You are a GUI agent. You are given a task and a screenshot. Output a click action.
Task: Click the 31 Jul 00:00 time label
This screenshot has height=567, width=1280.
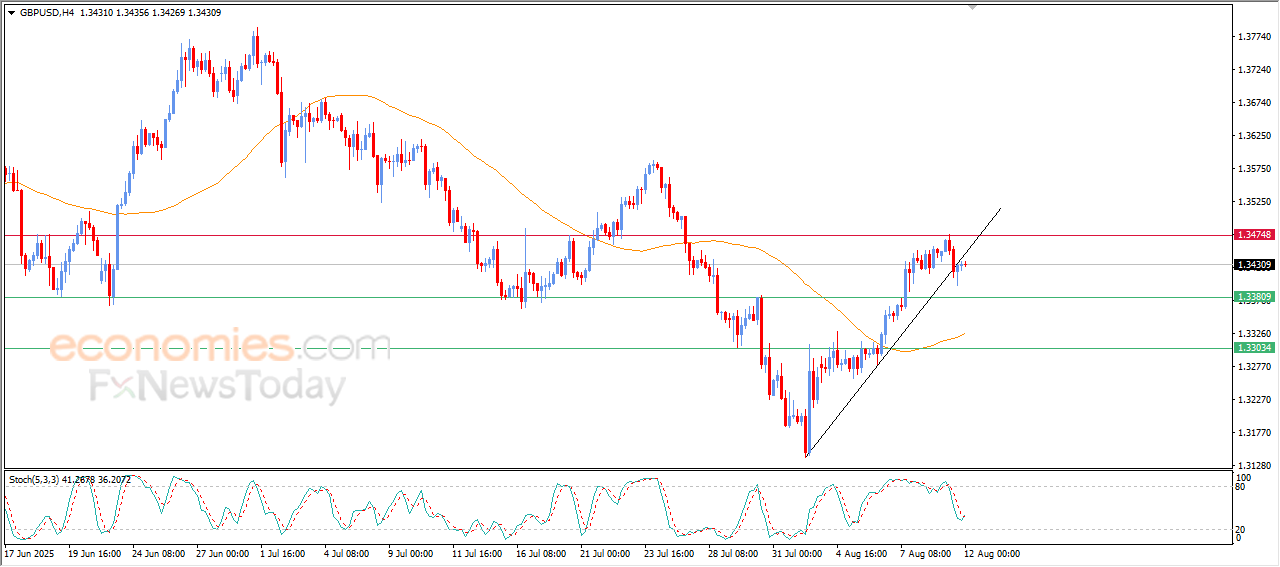click(x=797, y=553)
